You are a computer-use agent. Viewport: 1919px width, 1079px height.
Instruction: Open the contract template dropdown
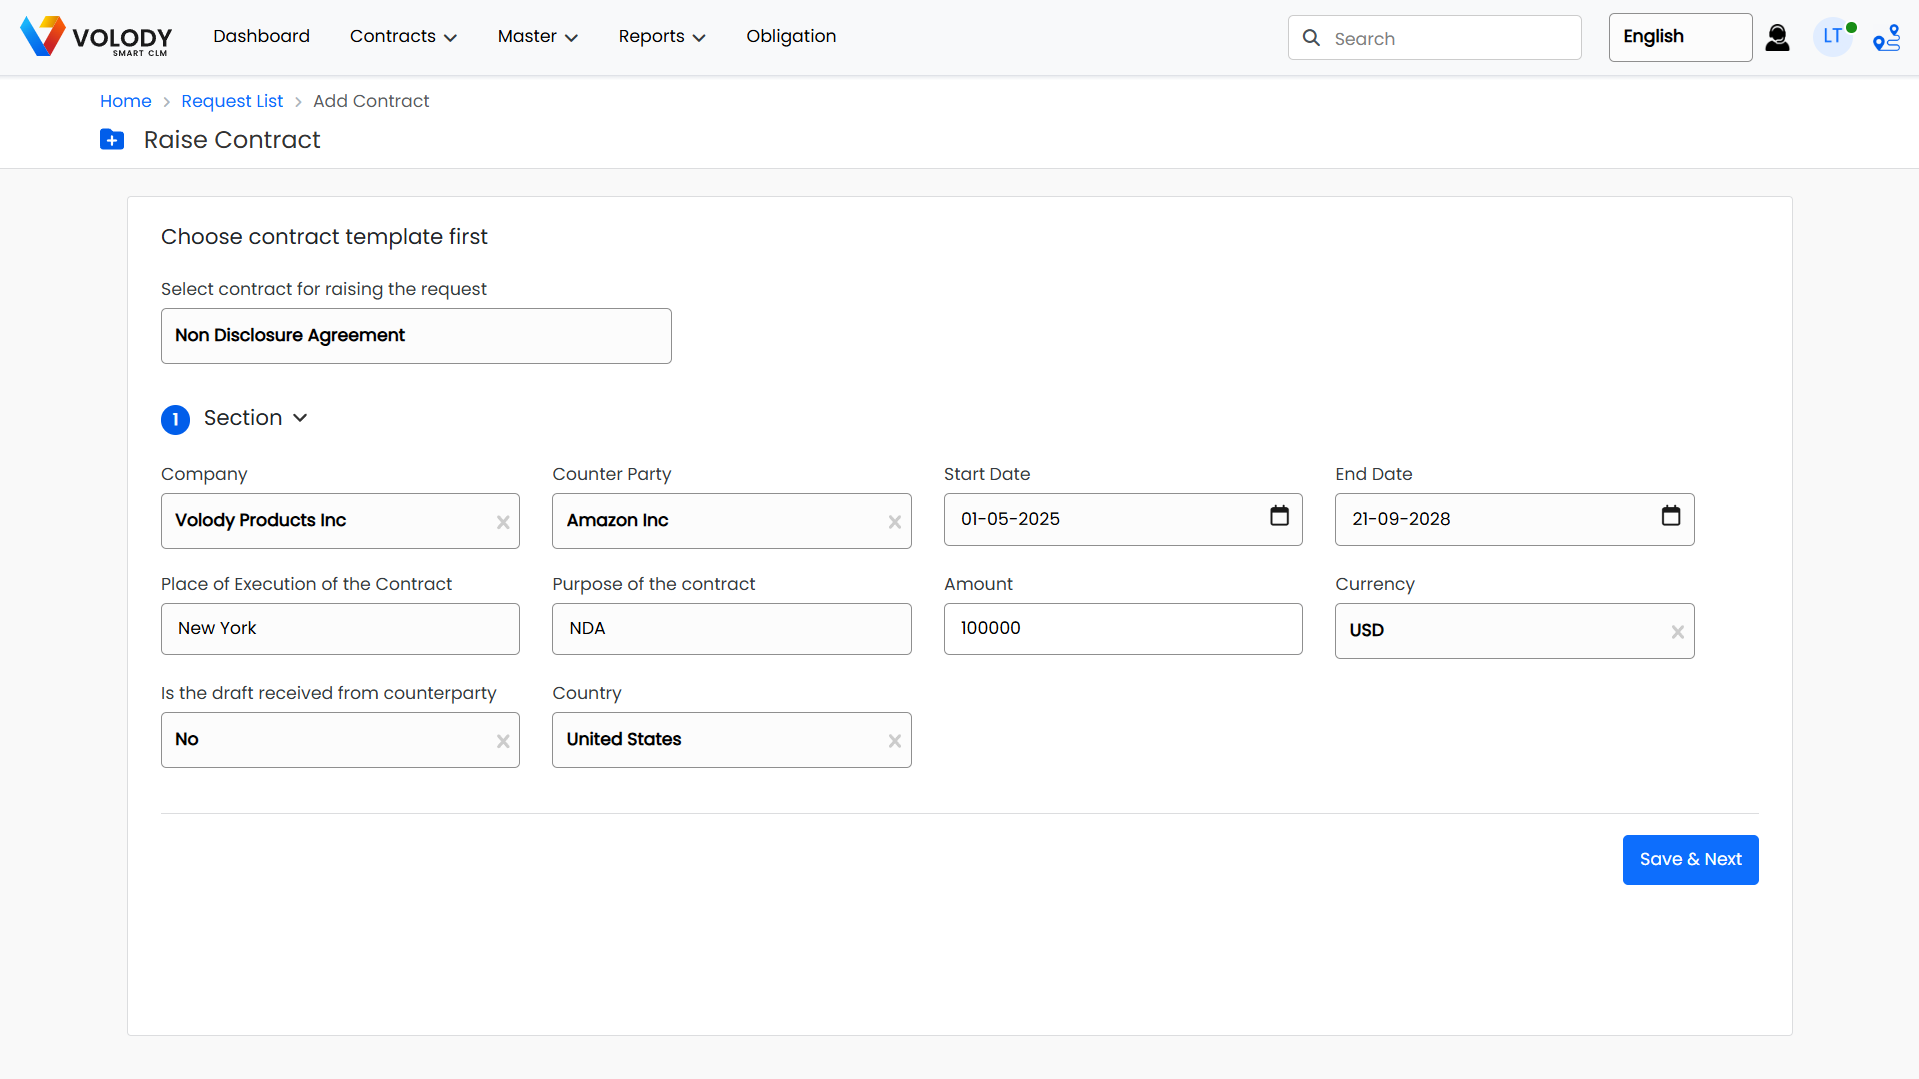(416, 336)
